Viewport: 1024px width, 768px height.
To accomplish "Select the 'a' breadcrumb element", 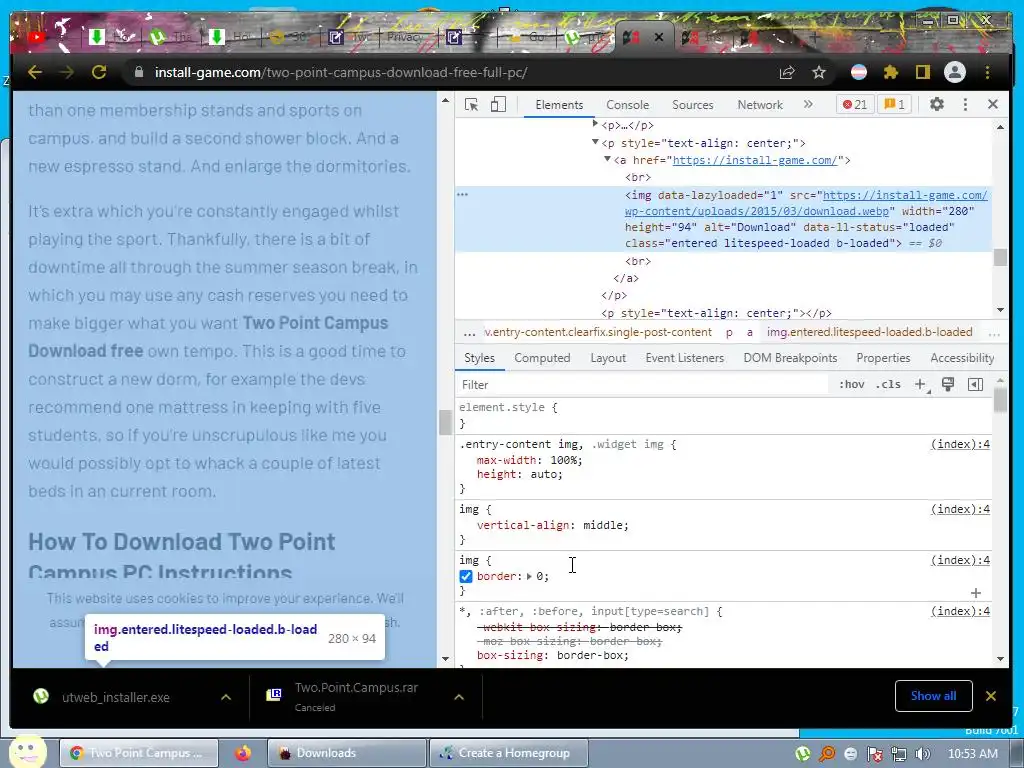I will (x=750, y=332).
